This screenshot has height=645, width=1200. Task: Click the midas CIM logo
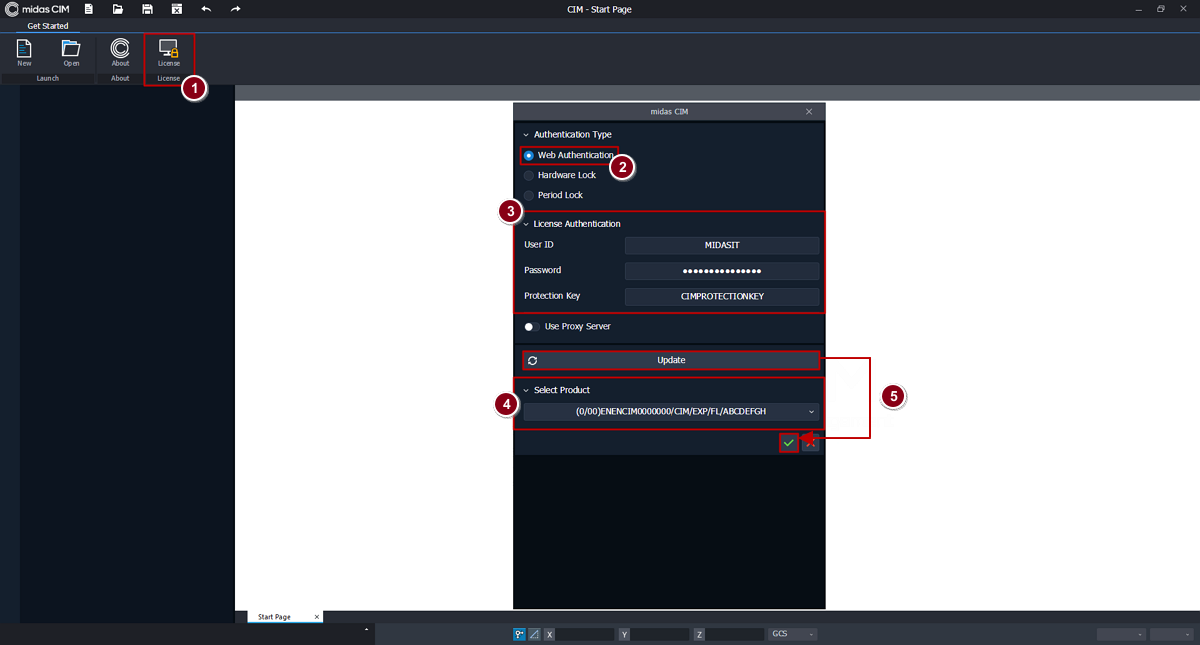coord(36,9)
